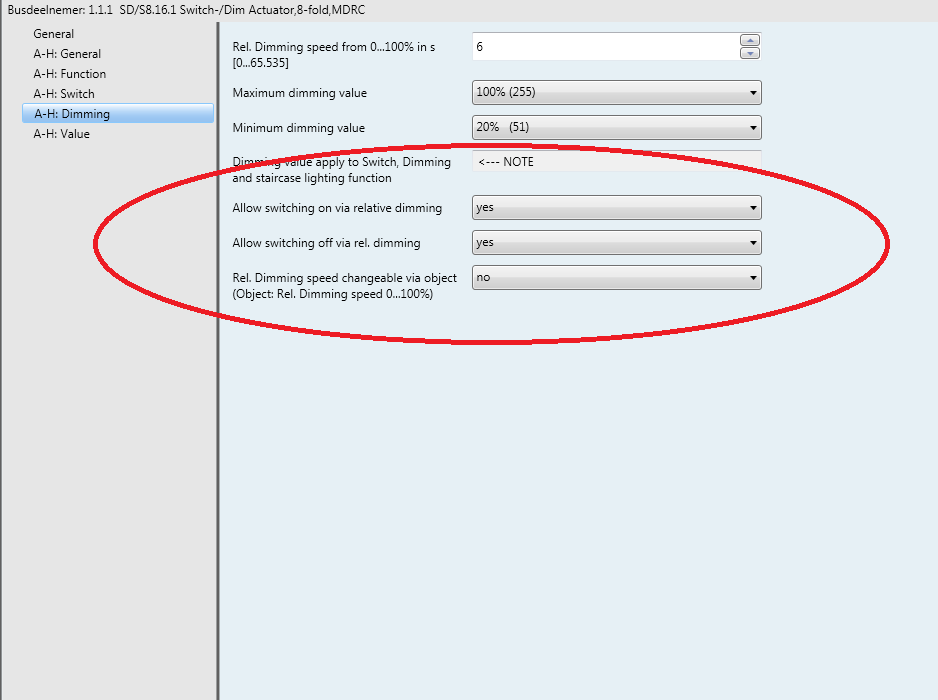Open the 'A-H: Value' page

tap(61, 134)
